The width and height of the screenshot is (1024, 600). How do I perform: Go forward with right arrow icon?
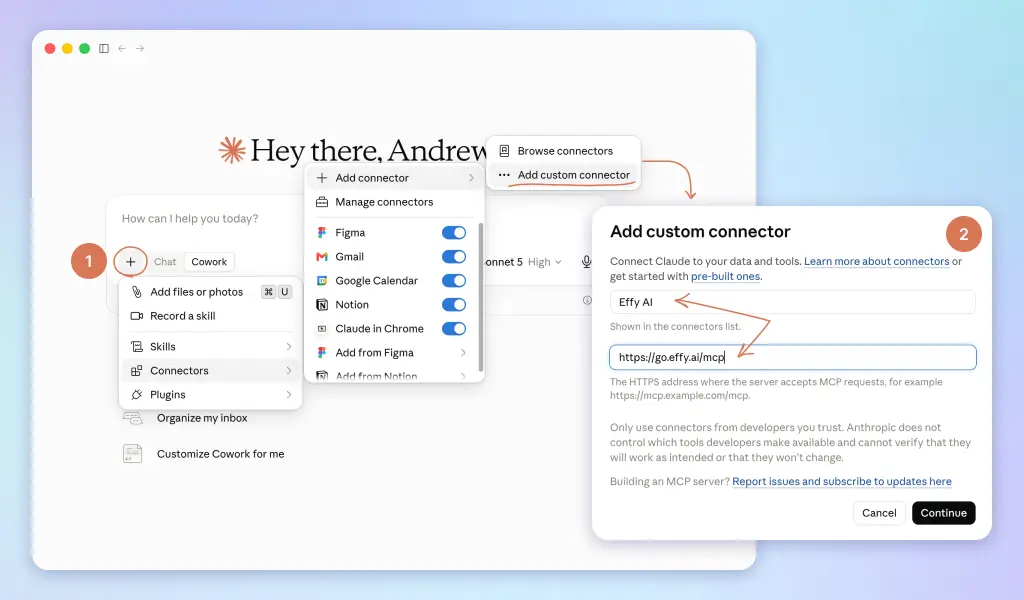[140, 48]
